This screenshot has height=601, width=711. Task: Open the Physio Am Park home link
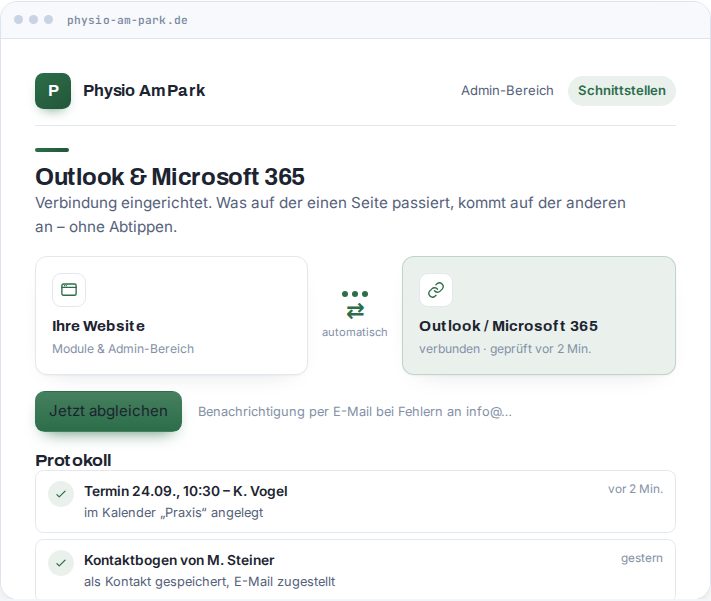pyautogui.click(x=120, y=91)
